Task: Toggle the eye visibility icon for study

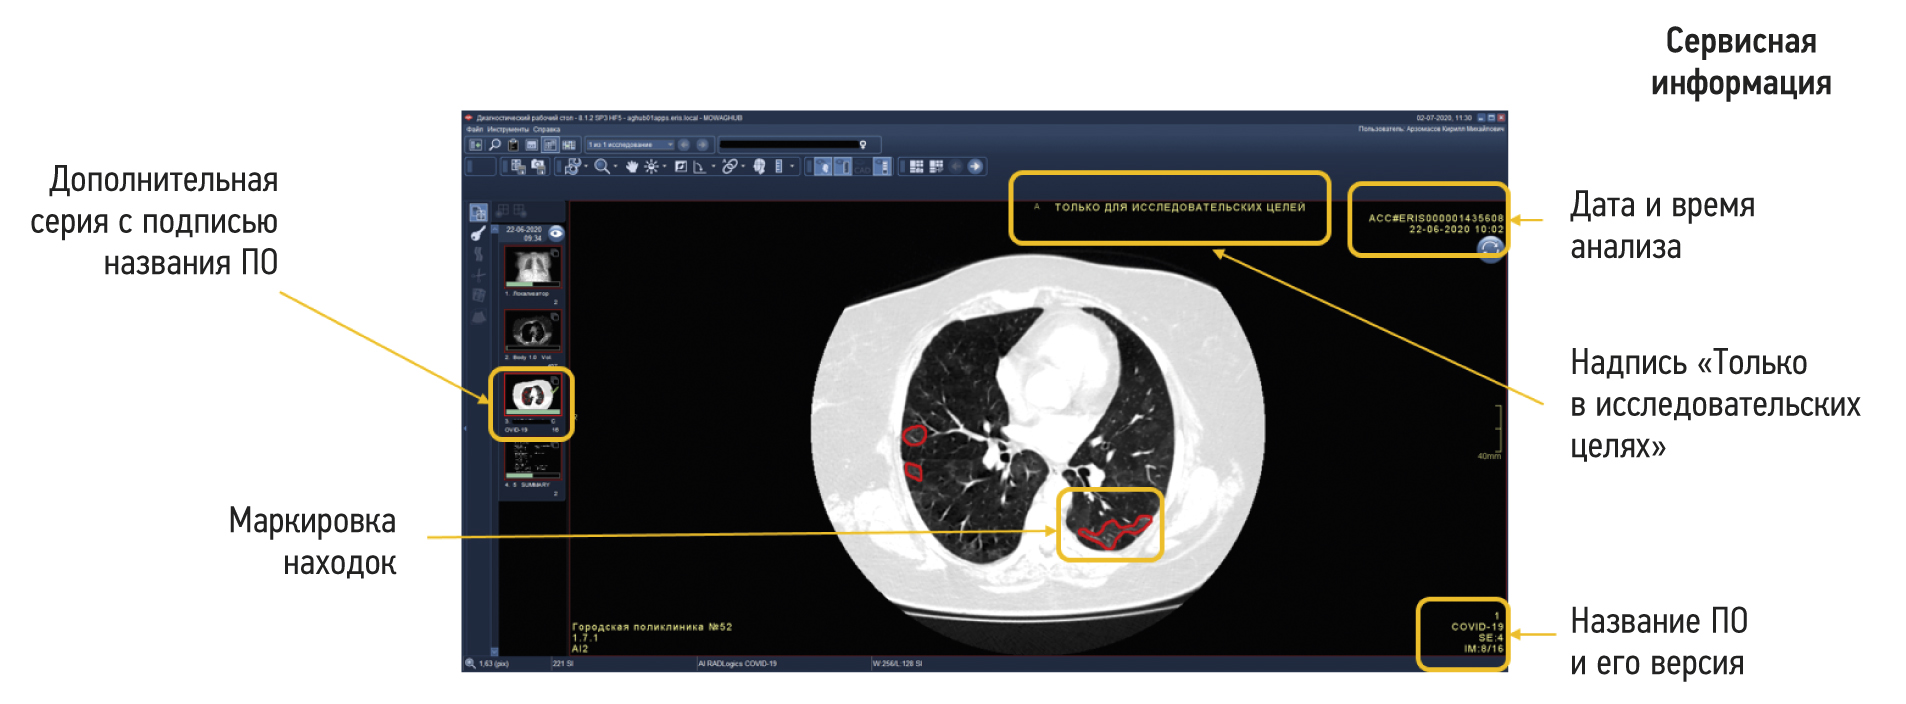Action: [556, 233]
